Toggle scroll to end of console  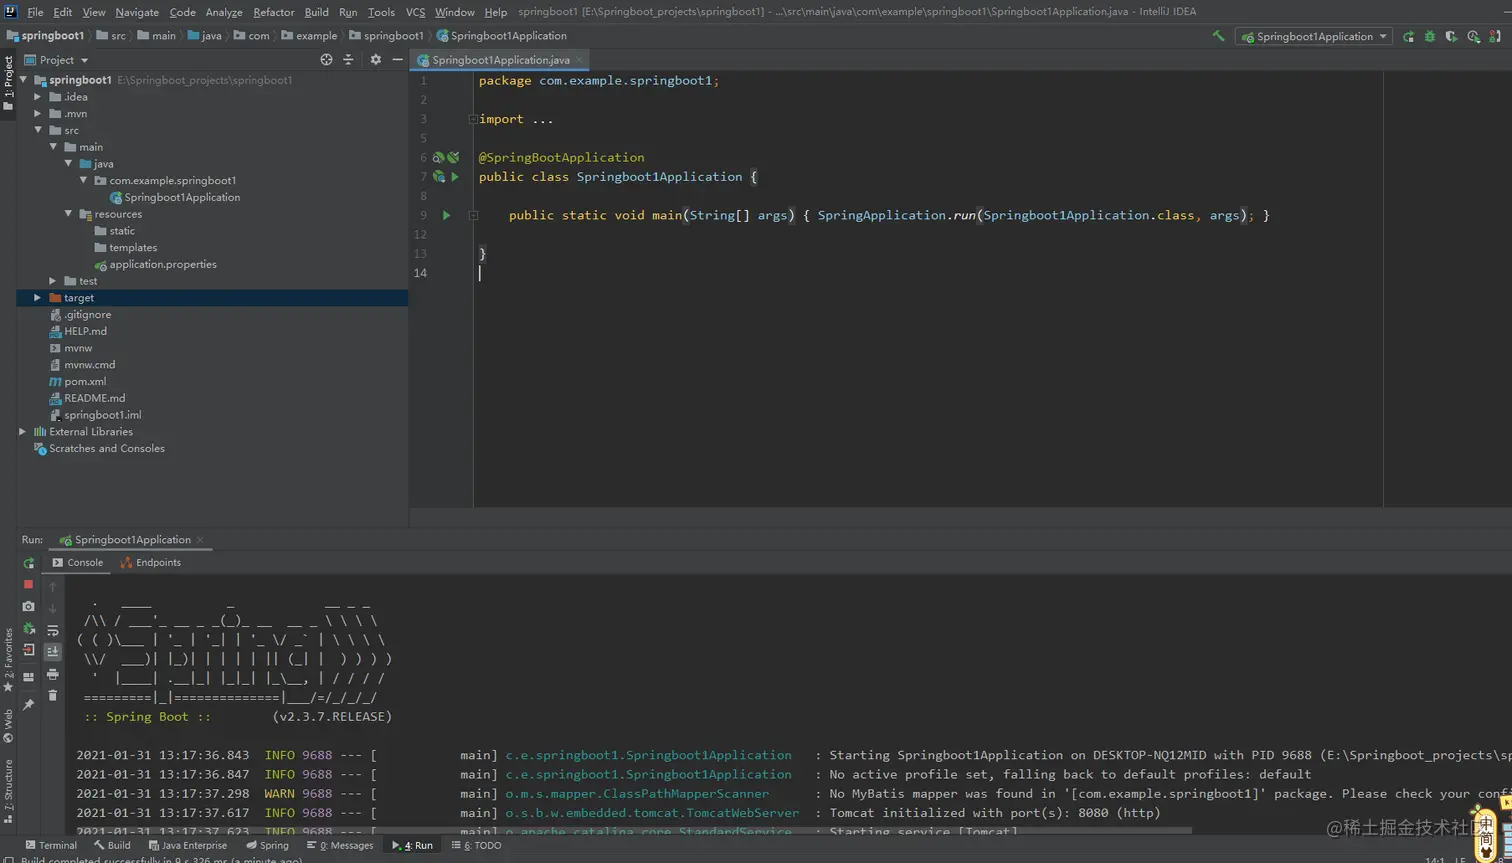click(53, 652)
